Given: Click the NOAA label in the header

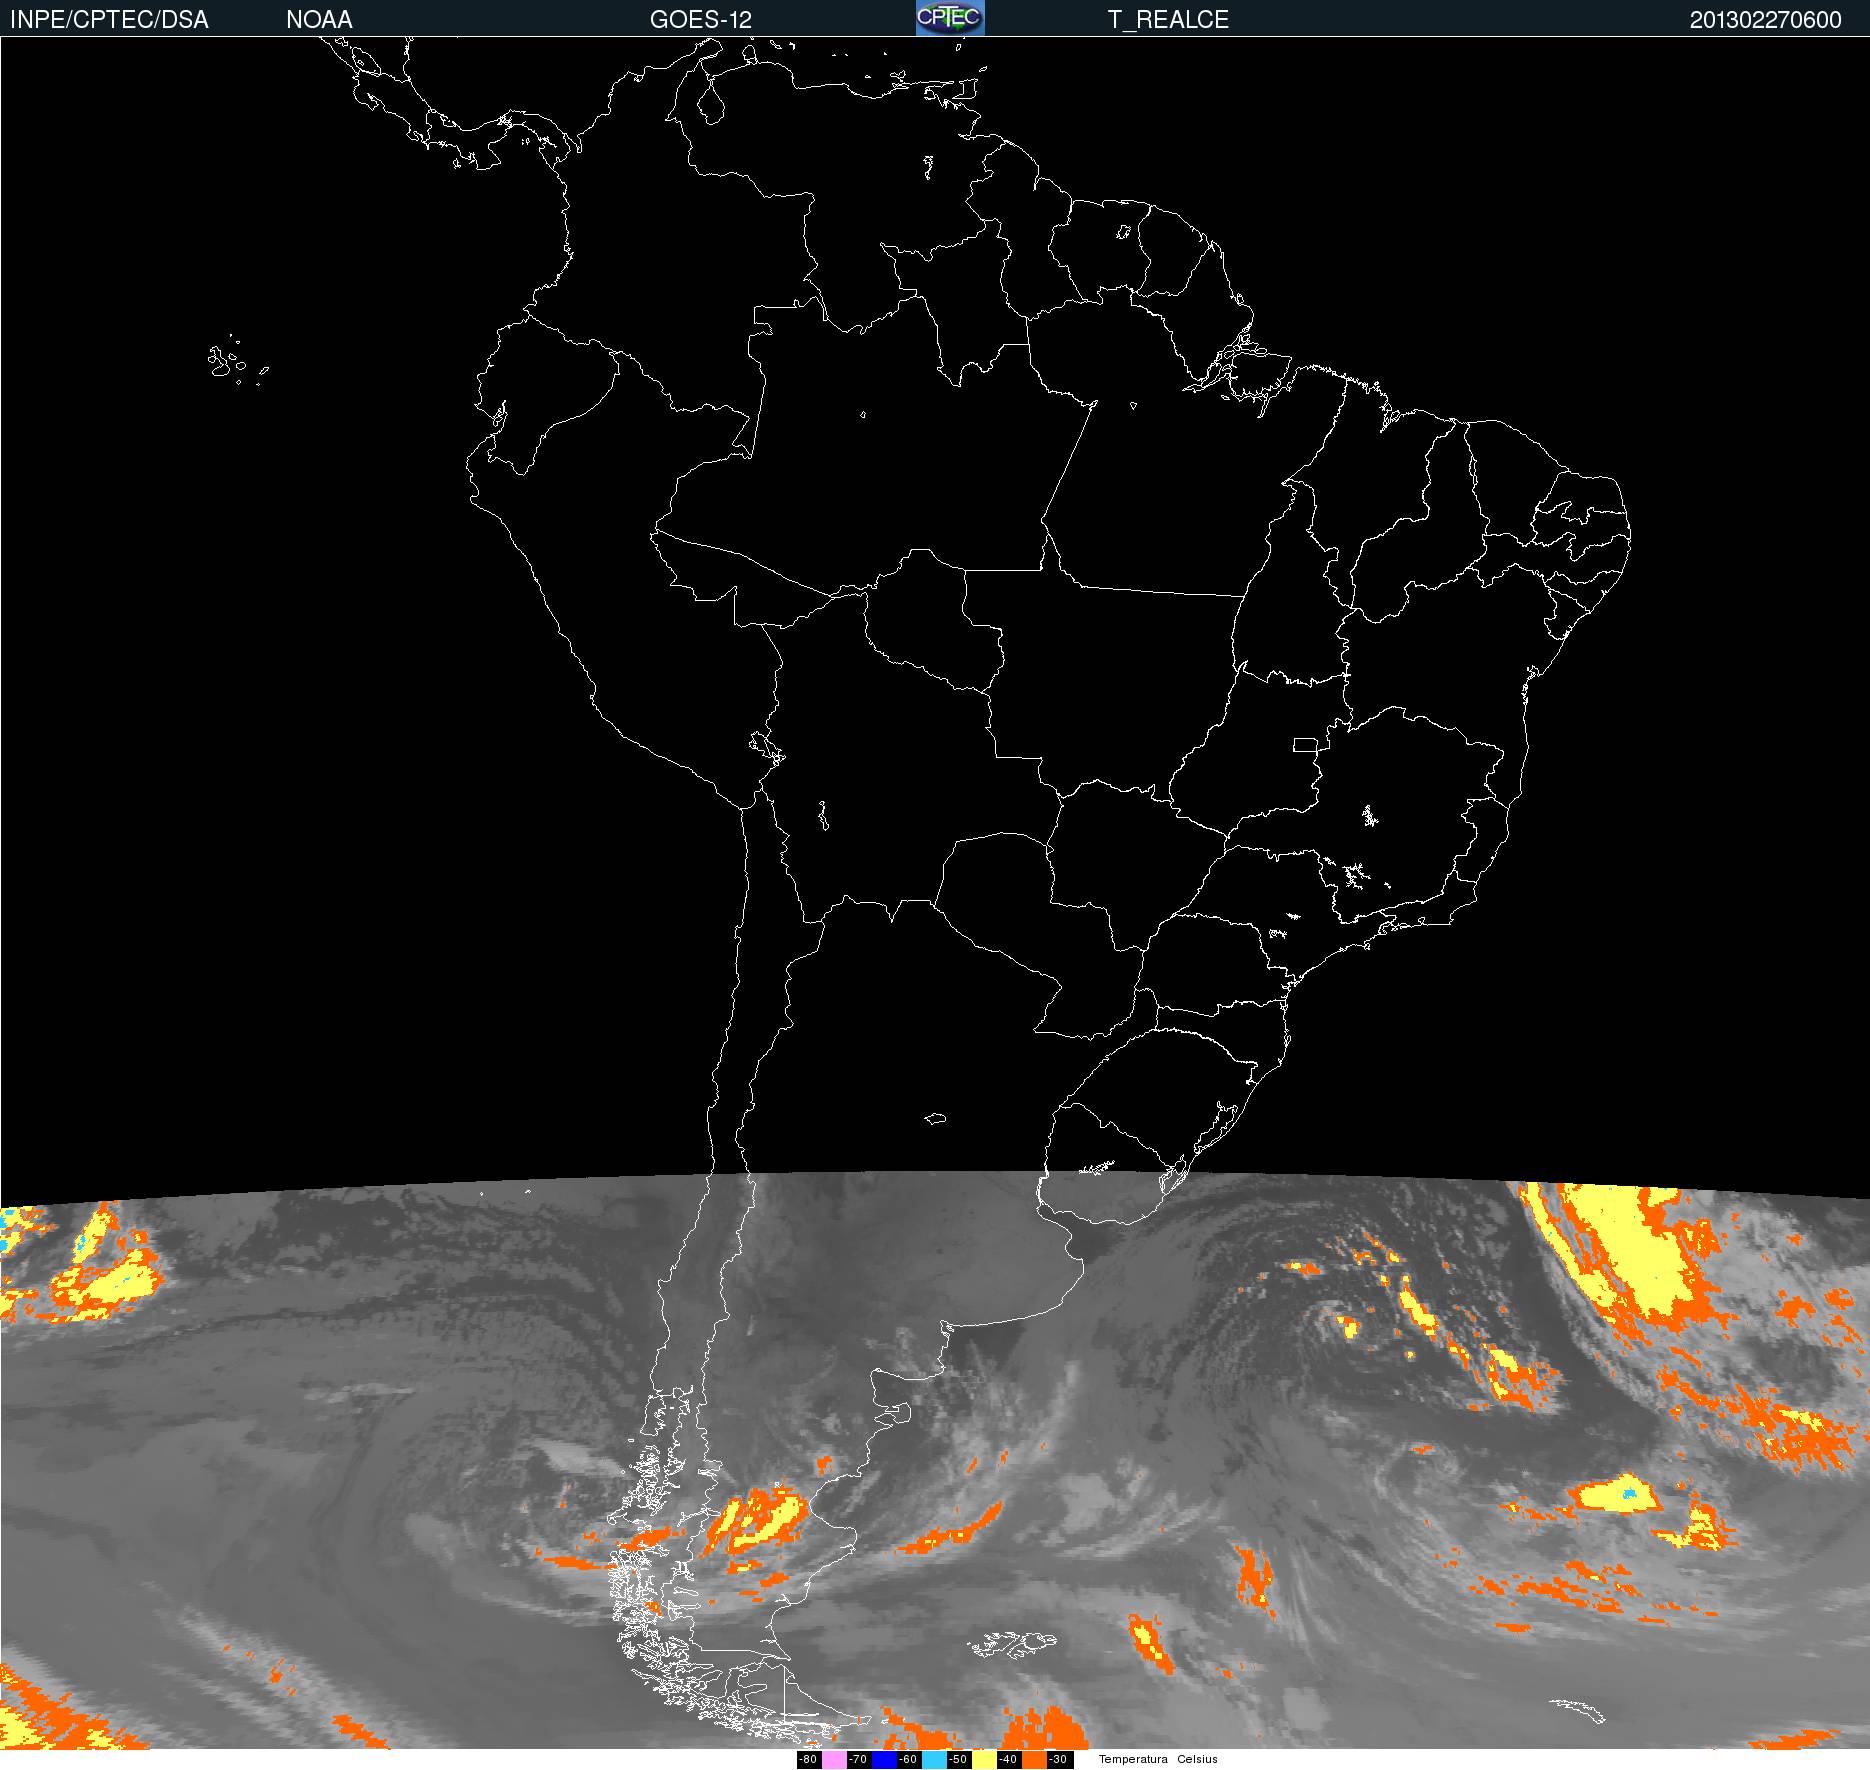Looking at the screenshot, I should (319, 20).
